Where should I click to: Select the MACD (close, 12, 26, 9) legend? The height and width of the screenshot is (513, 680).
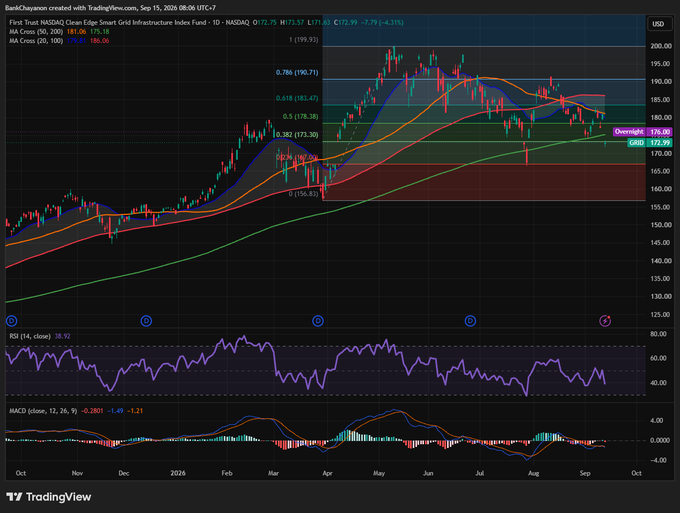click(x=43, y=411)
